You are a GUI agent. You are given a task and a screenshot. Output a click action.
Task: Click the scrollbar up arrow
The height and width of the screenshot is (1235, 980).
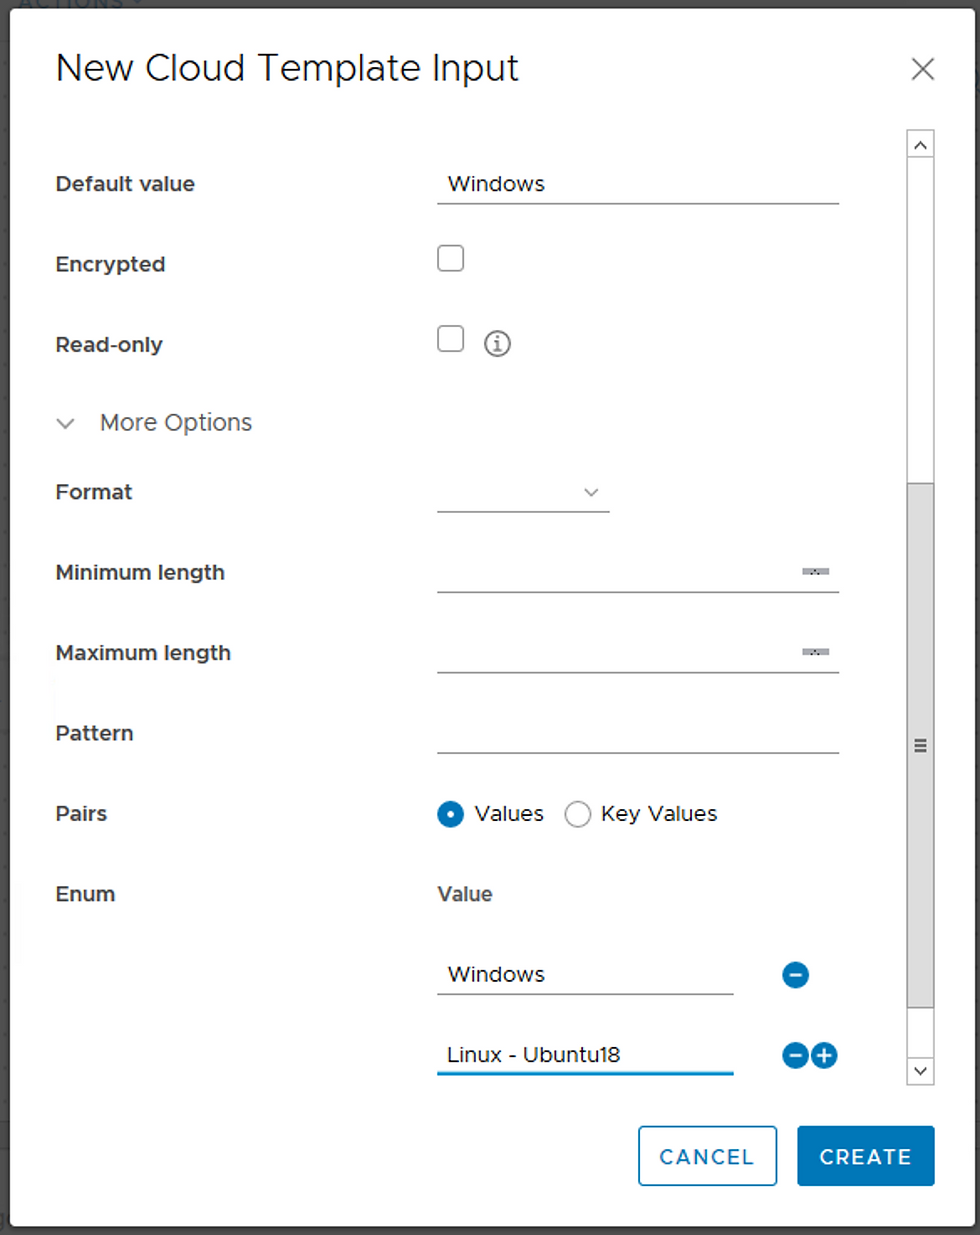[920, 144]
